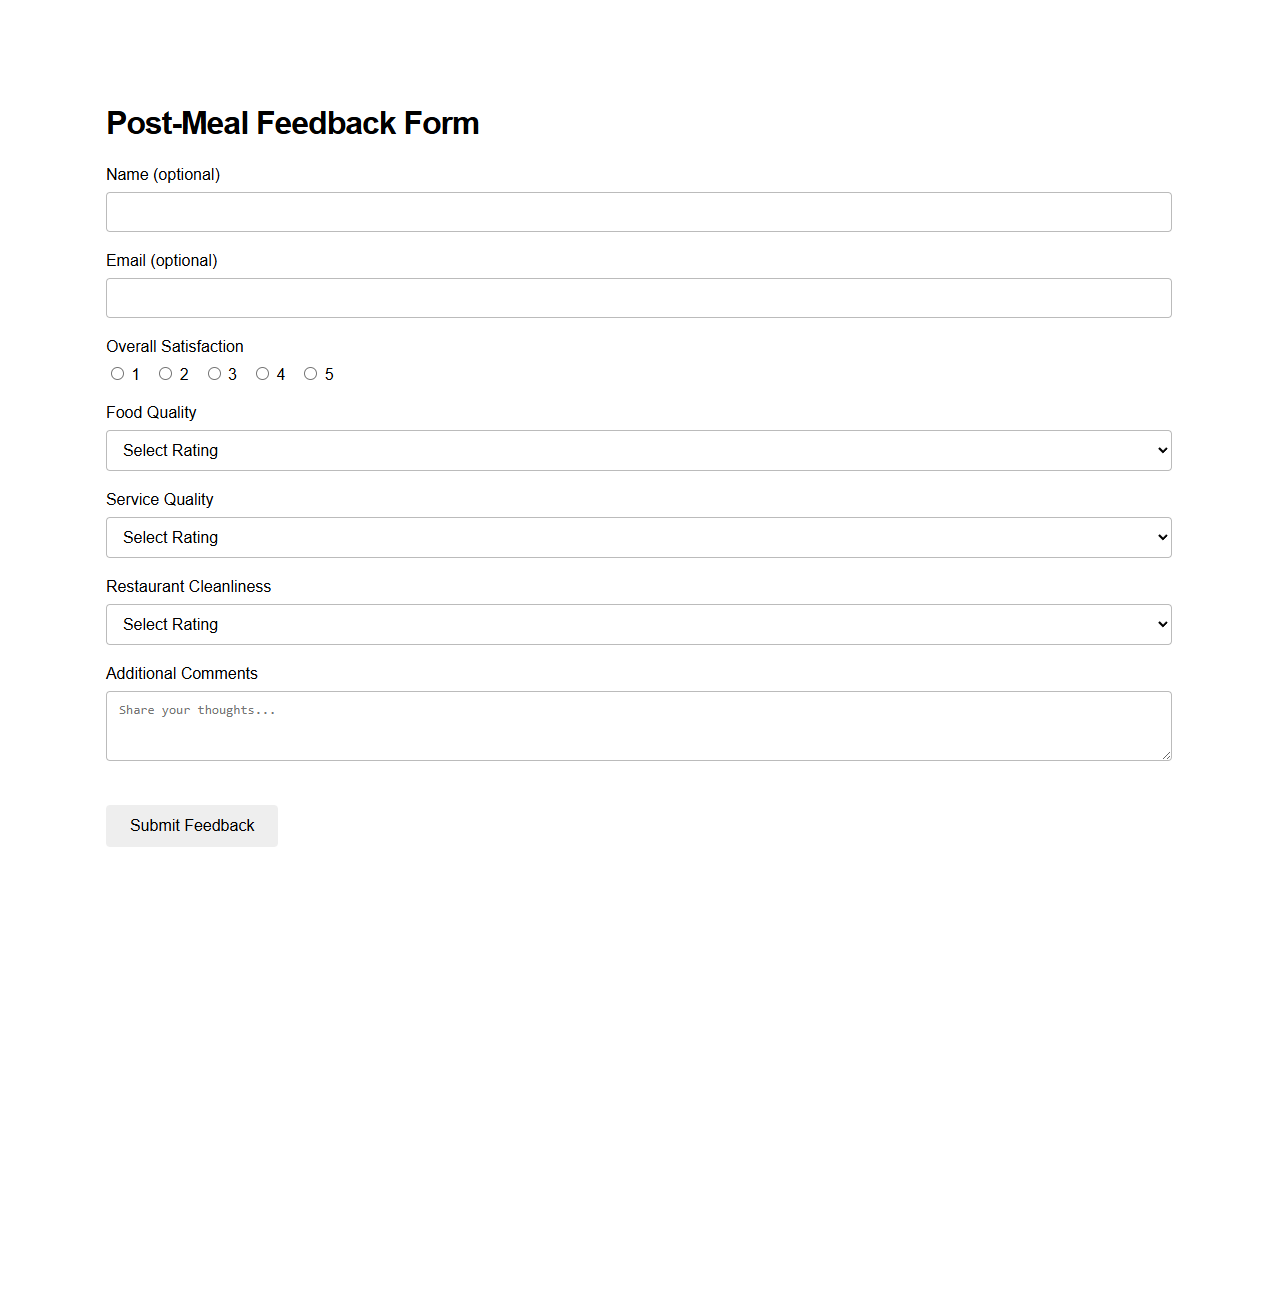Open the Restaurant Cleanliness rating dropdown
The height and width of the screenshot is (1300, 1278).
pyautogui.click(x=638, y=624)
